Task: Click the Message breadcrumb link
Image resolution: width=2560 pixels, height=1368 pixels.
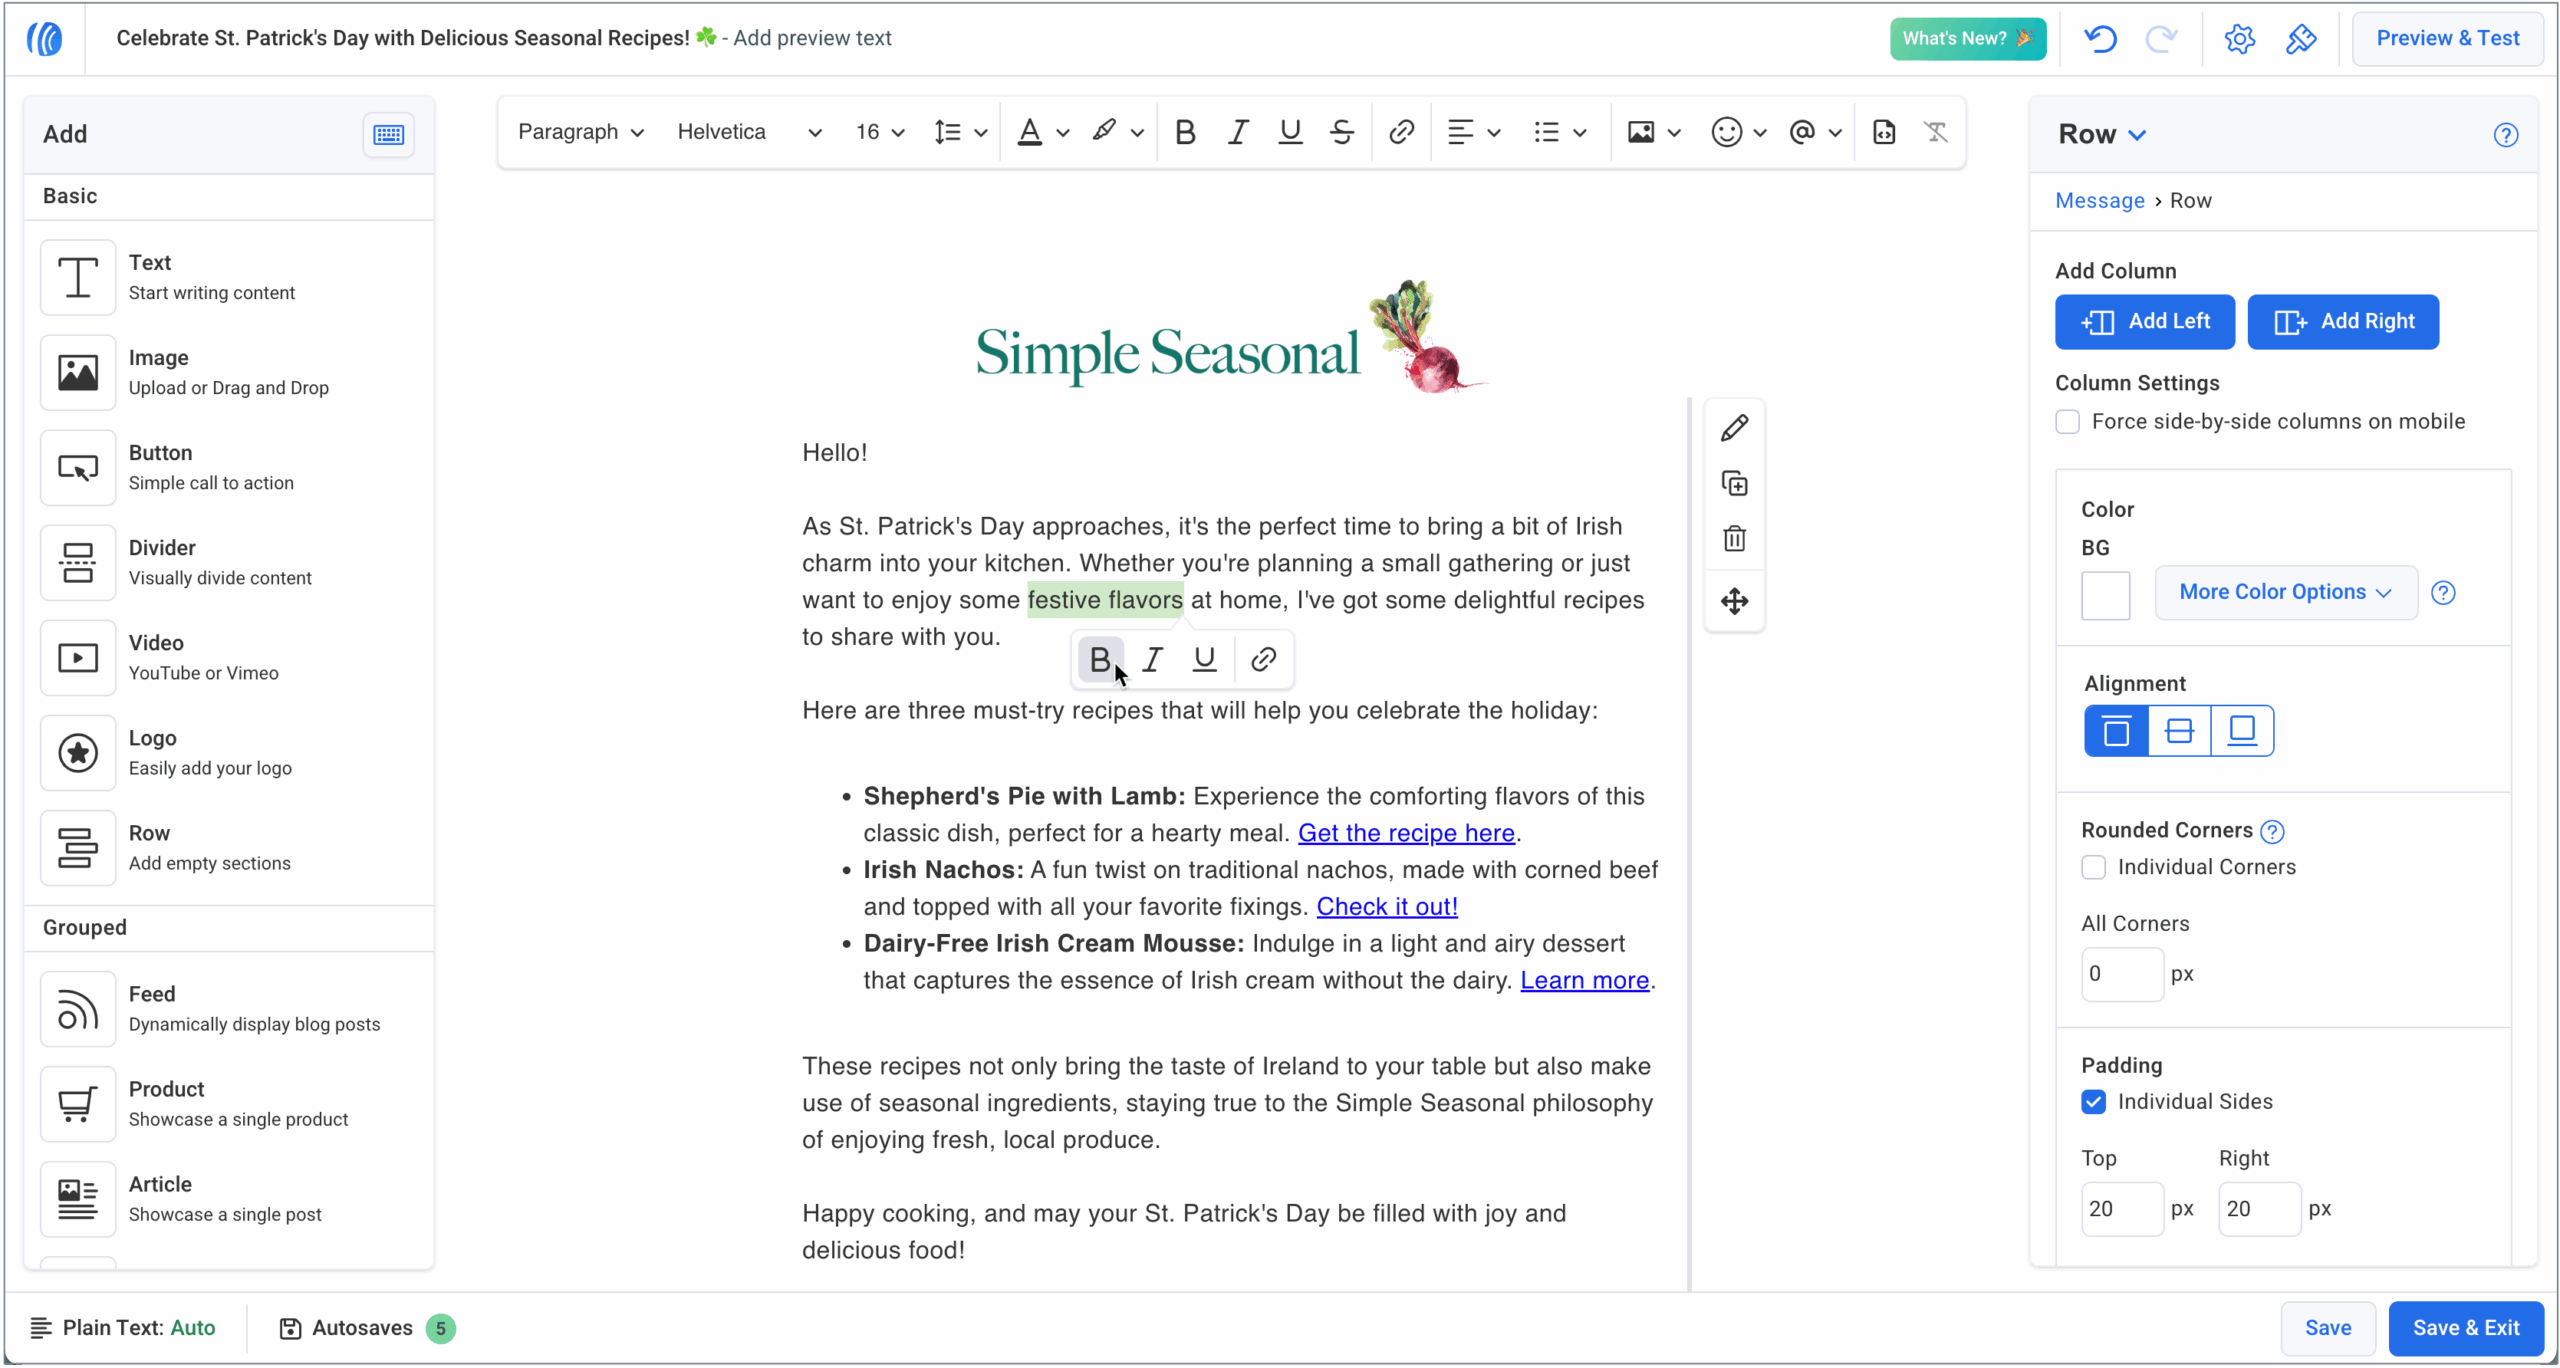Action: click(2099, 201)
